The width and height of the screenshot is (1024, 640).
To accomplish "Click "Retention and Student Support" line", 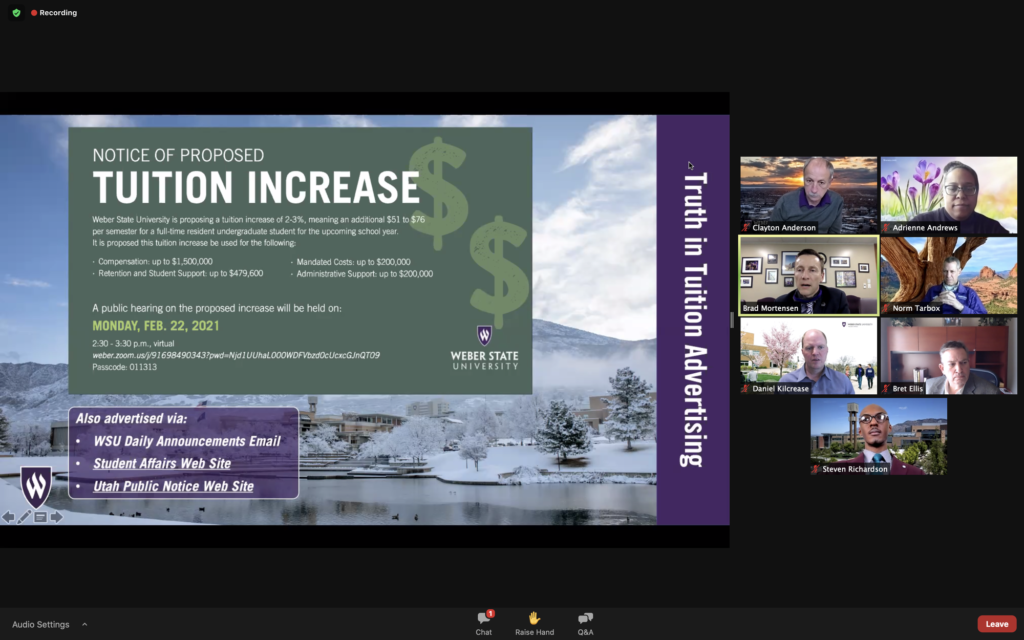I will (180, 274).
